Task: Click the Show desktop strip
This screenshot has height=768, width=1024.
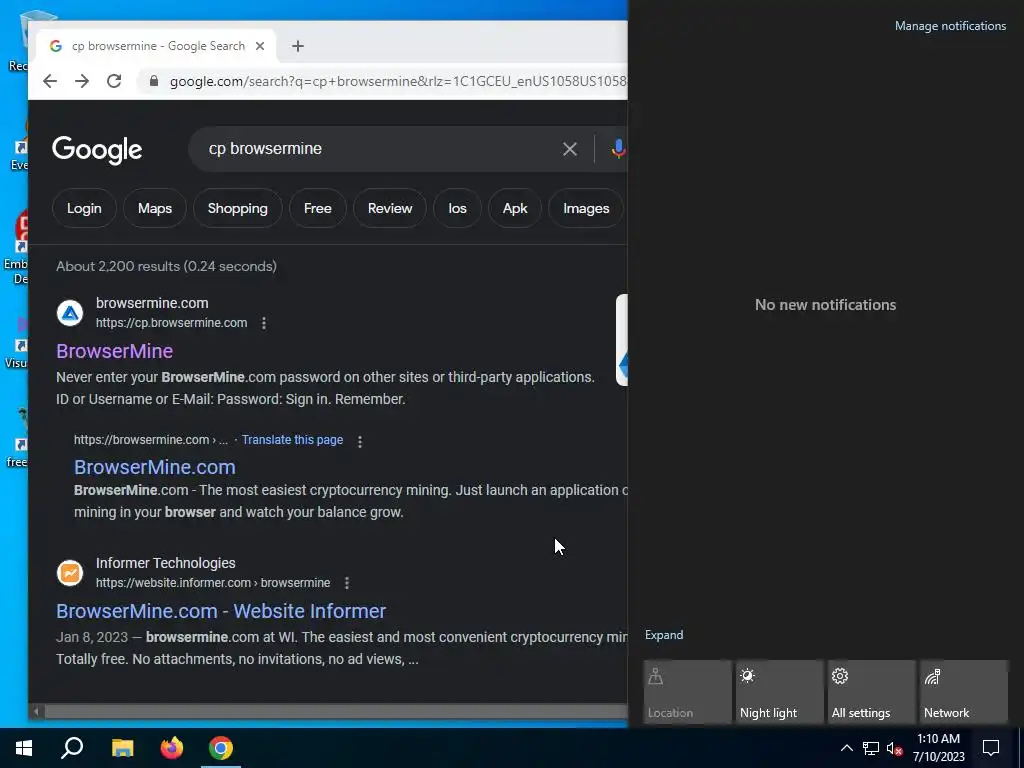Action: [1021, 748]
